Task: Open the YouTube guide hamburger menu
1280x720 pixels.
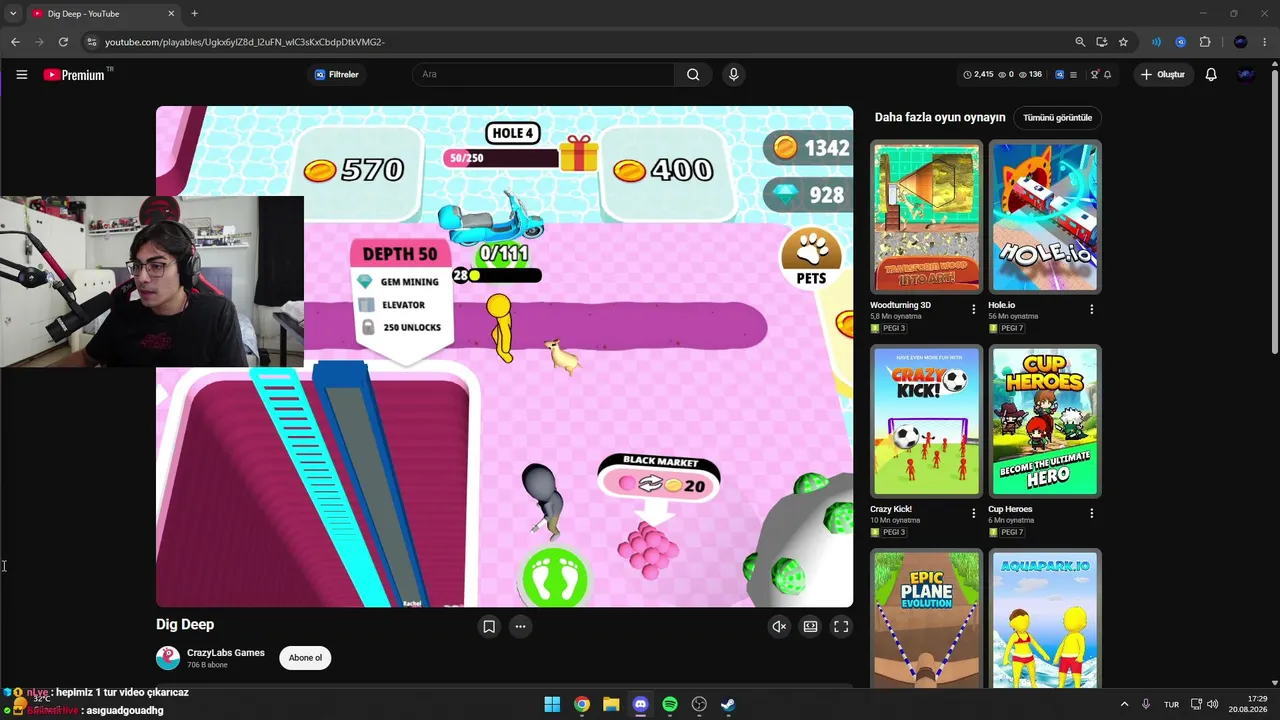Action: (21, 74)
